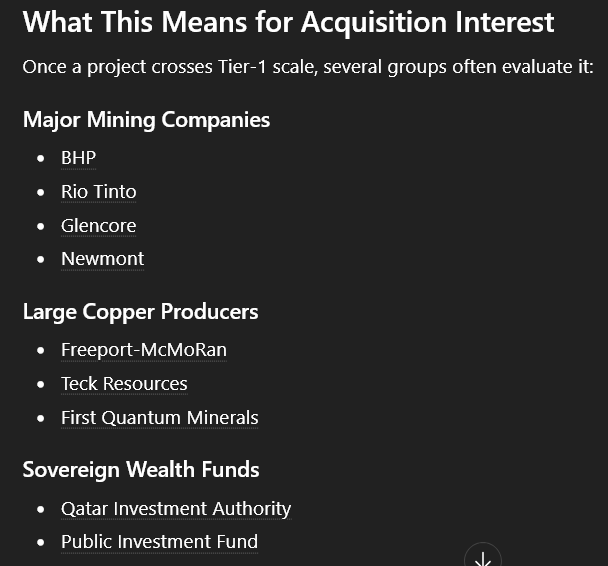Screen dimensions: 608x566
Task: Click the Acquisition Interest title heading
Action: coord(288,22)
